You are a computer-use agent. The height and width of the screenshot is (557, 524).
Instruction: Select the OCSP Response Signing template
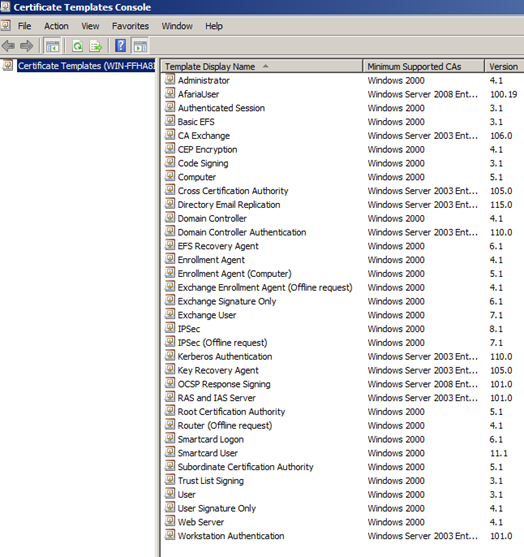click(x=224, y=384)
